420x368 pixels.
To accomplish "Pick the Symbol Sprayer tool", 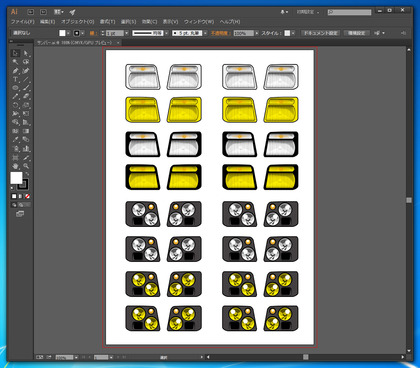I will (15, 149).
